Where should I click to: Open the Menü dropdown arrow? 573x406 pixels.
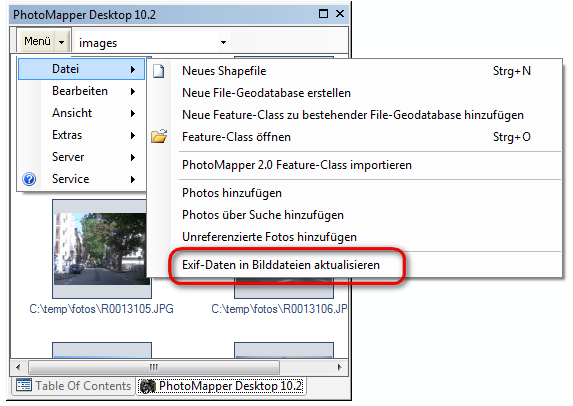click(62, 42)
